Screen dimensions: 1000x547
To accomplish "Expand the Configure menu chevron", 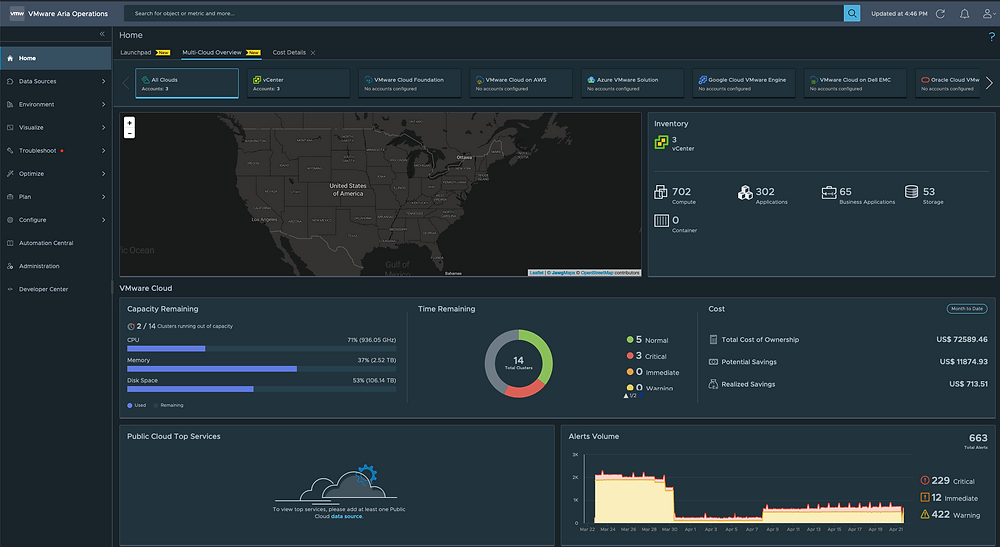I will pyautogui.click(x=103, y=220).
